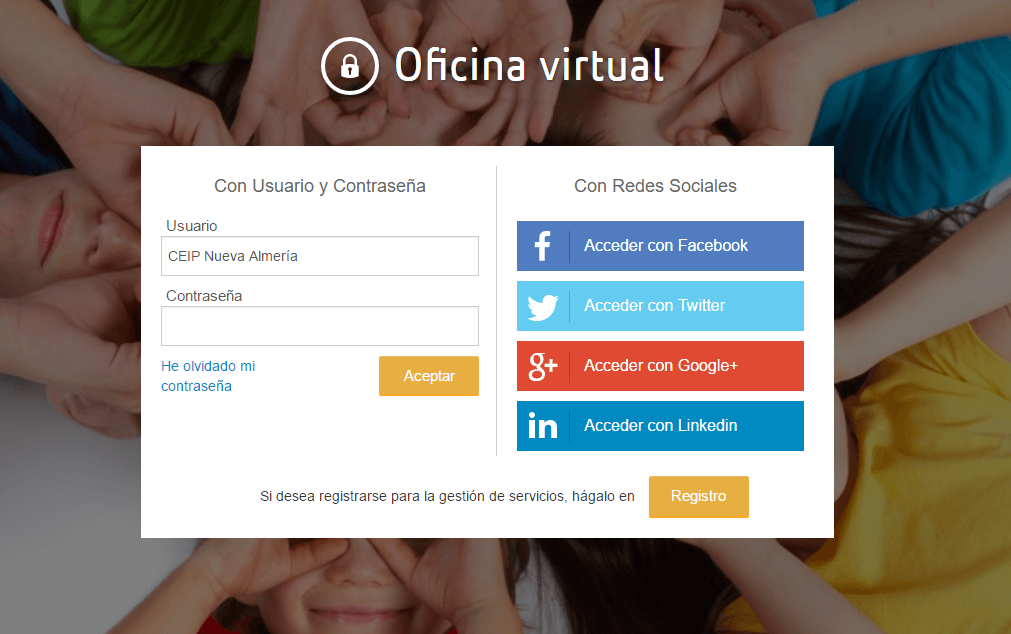Screen dimensions: 1011x634
Task: Follow the 'He olvidado mi contraseña' link
Action: tap(208, 376)
